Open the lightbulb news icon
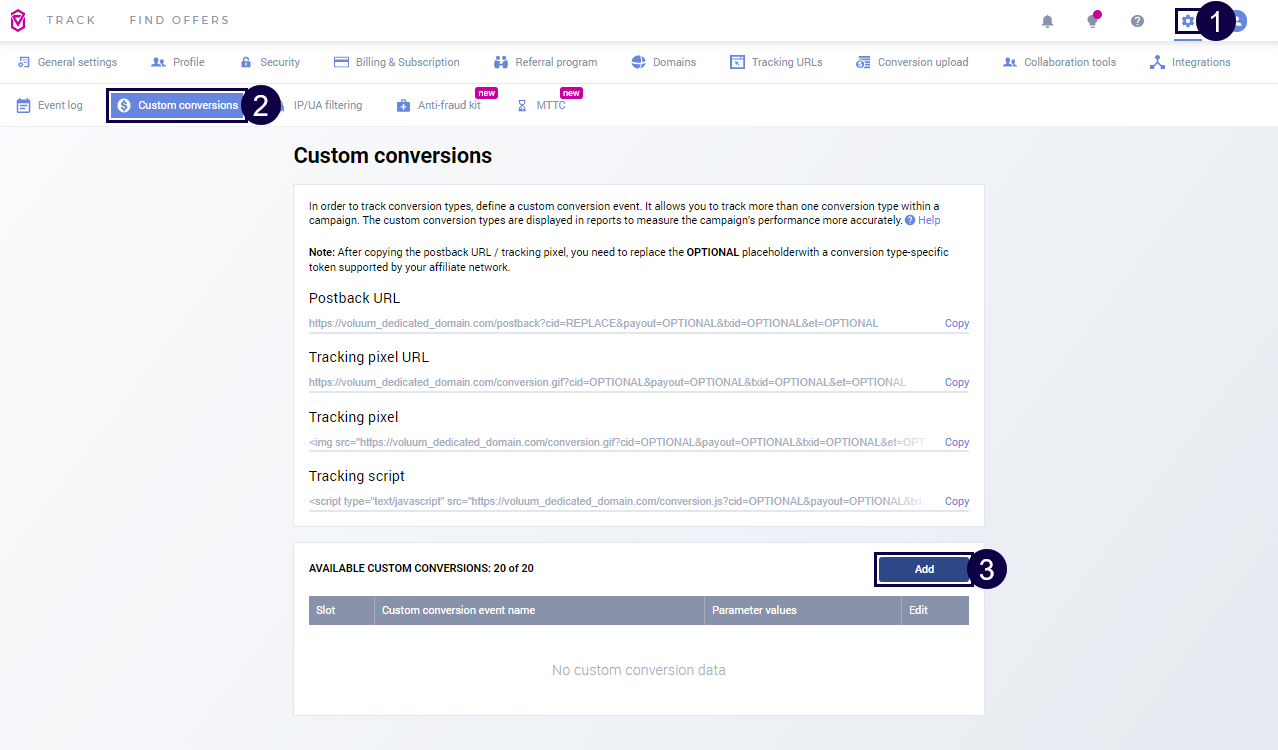Viewport: 1278px width, 750px height. (x=1092, y=21)
